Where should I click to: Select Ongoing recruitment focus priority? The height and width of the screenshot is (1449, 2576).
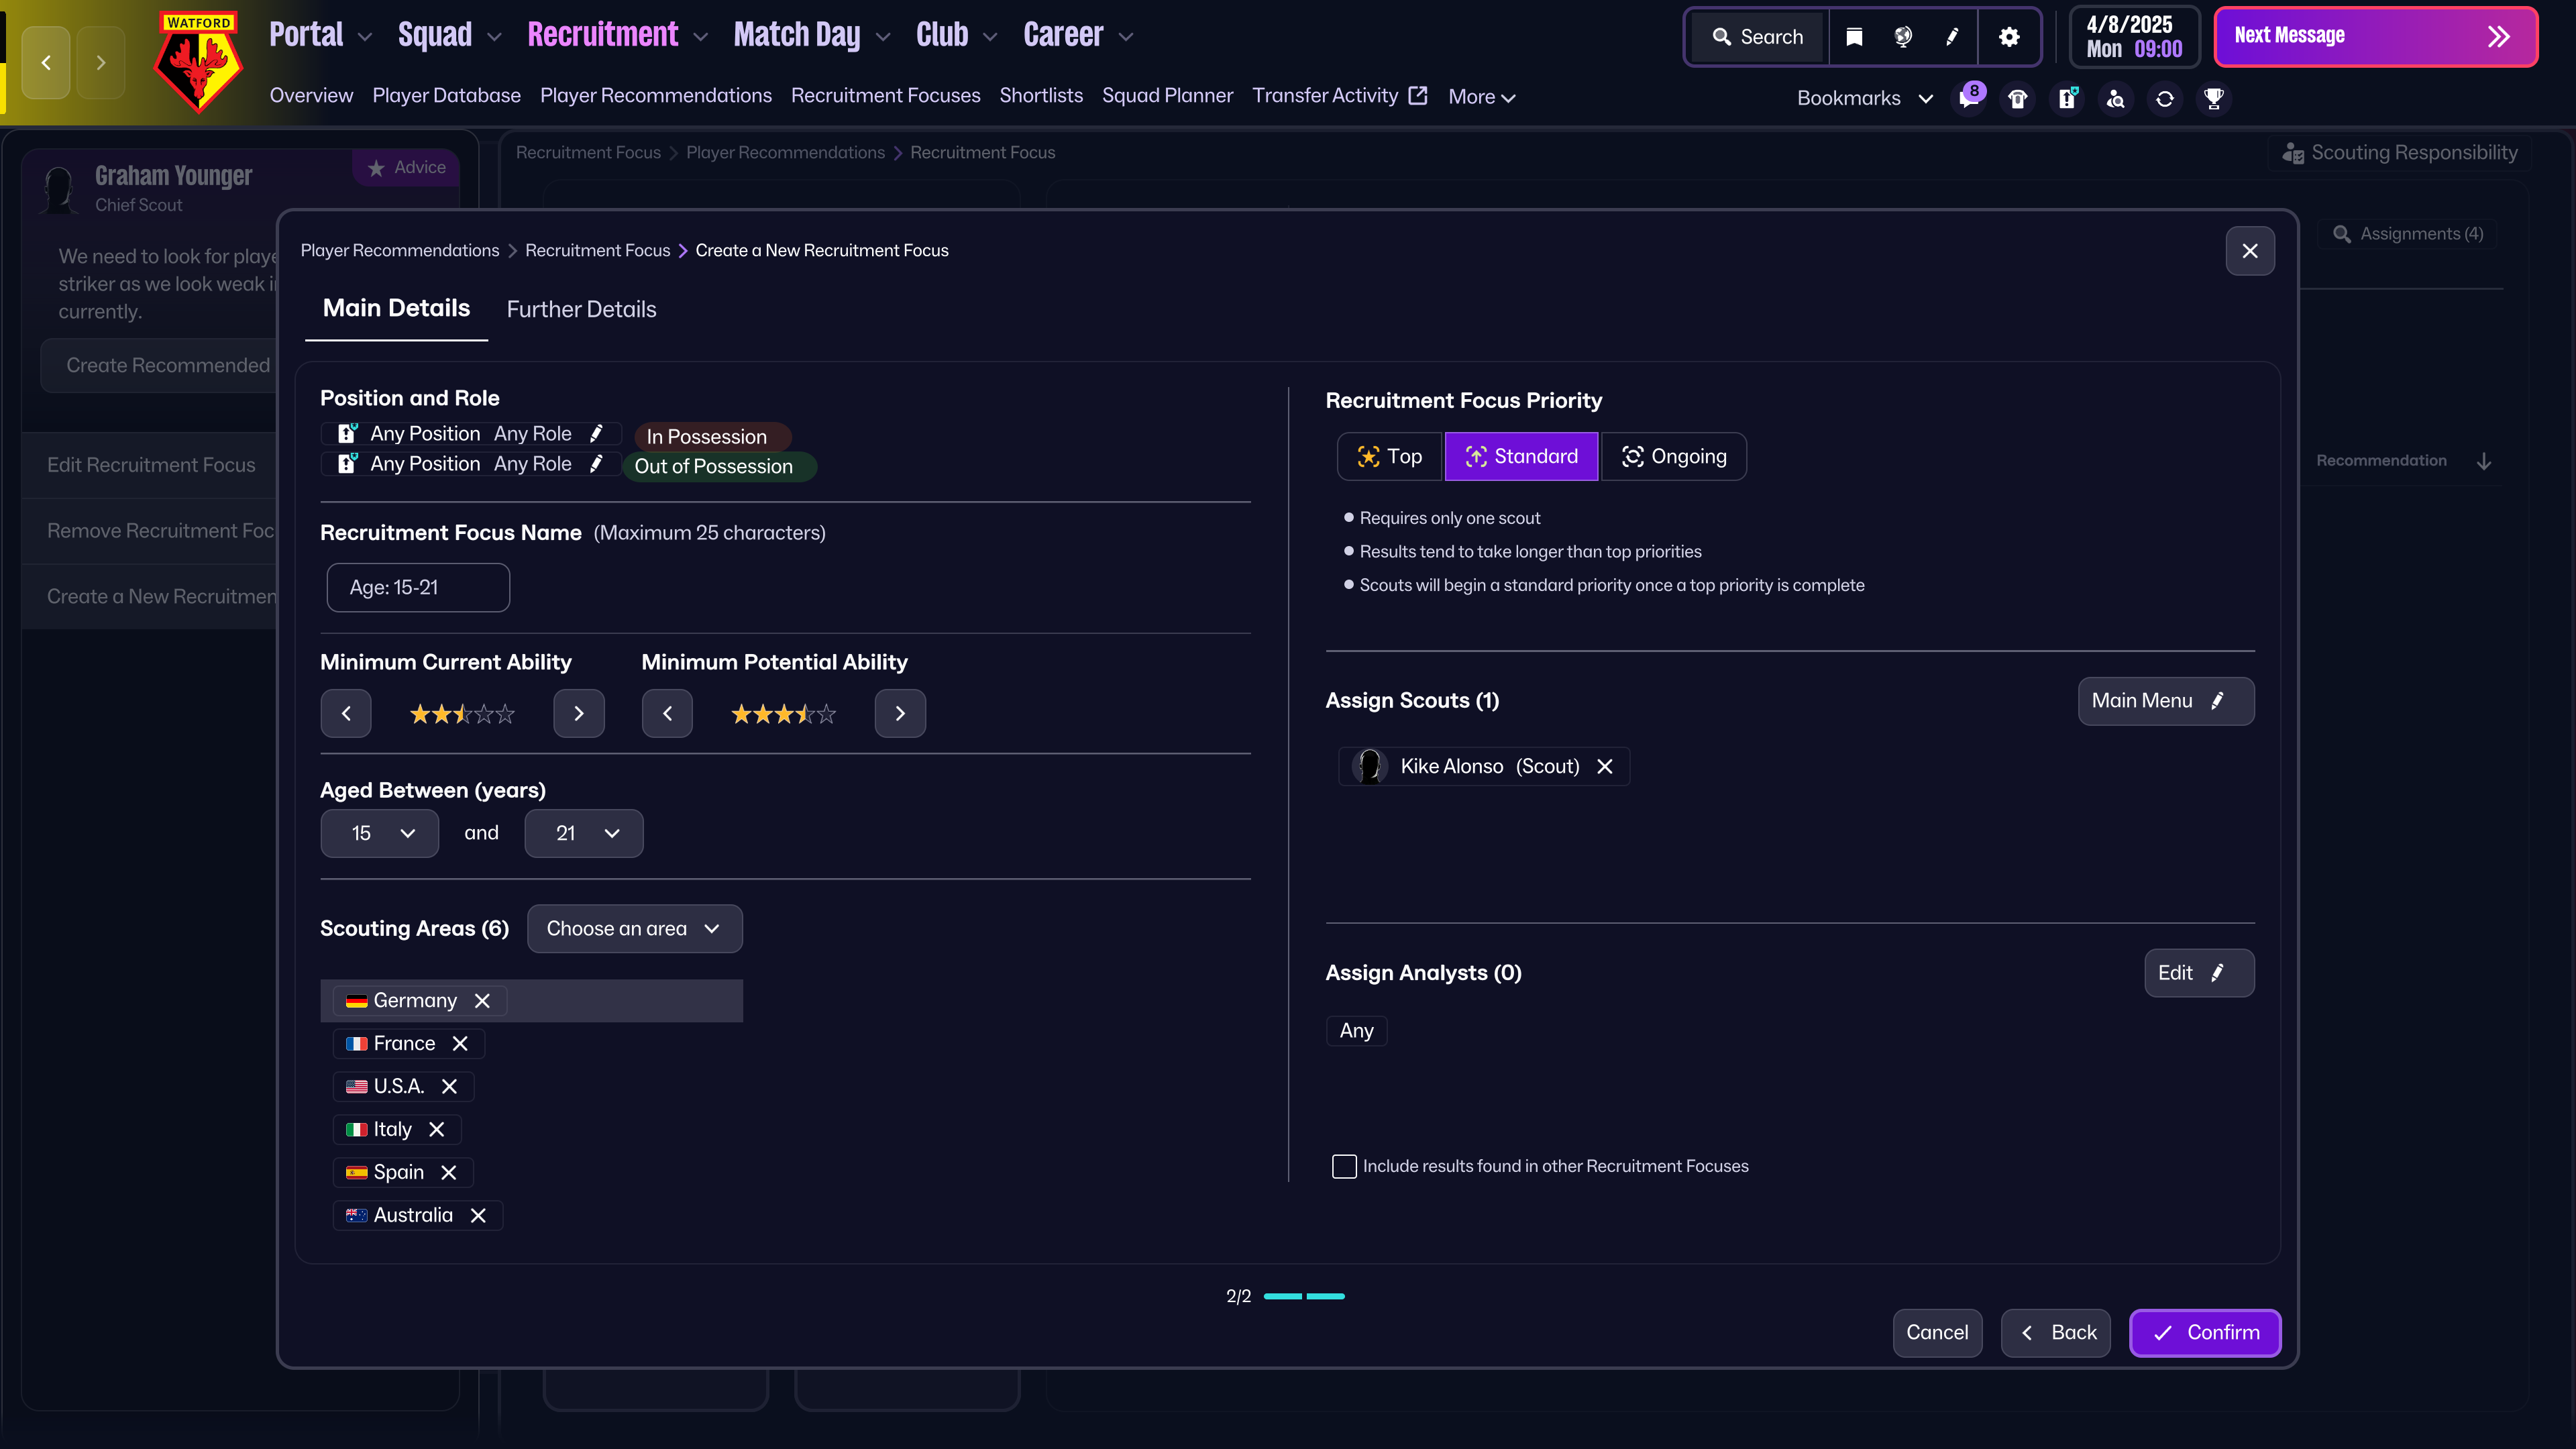point(1674,456)
